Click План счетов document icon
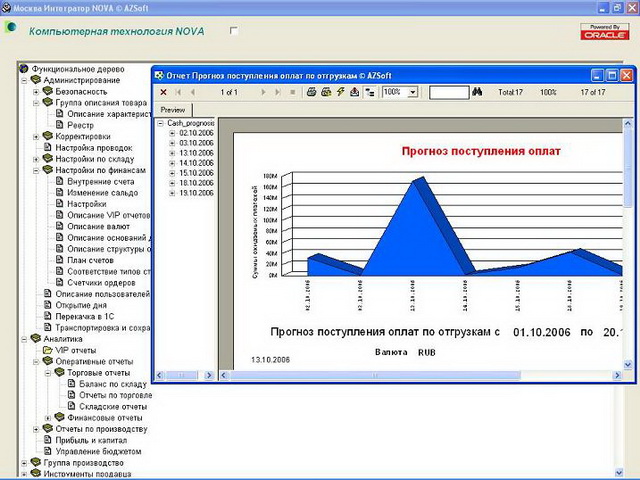The height and width of the screenshot is (480, 640). pyautogui.click(x=60, y=260)
